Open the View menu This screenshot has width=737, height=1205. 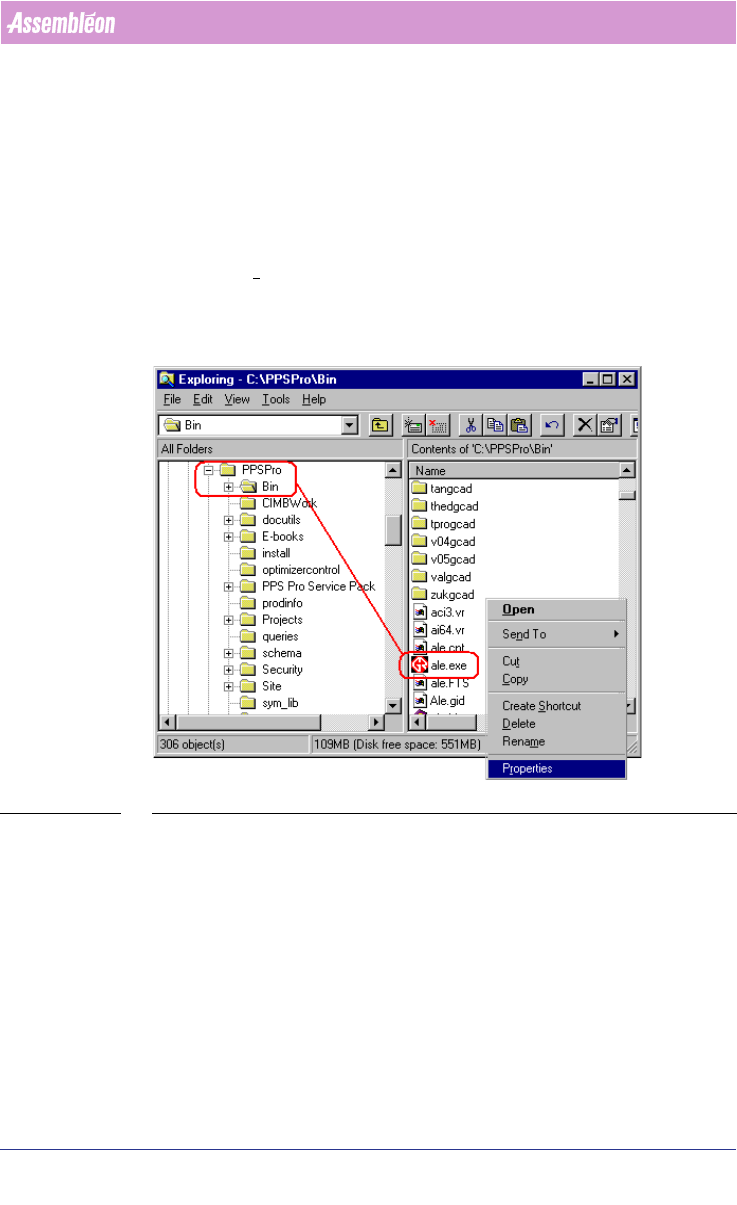[237, 399]
